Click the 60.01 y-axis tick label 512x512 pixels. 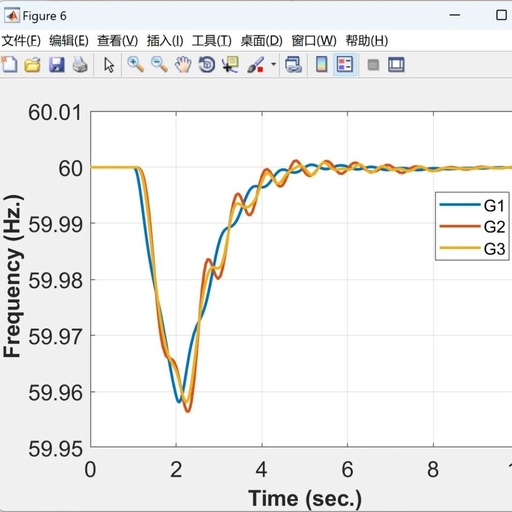click(55, 112)
